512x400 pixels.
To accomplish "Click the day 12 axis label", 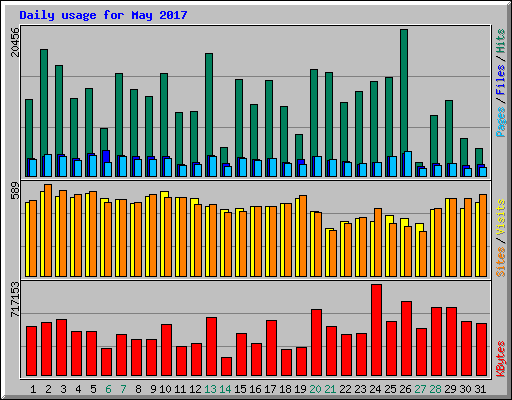I will tap(195, 389).
